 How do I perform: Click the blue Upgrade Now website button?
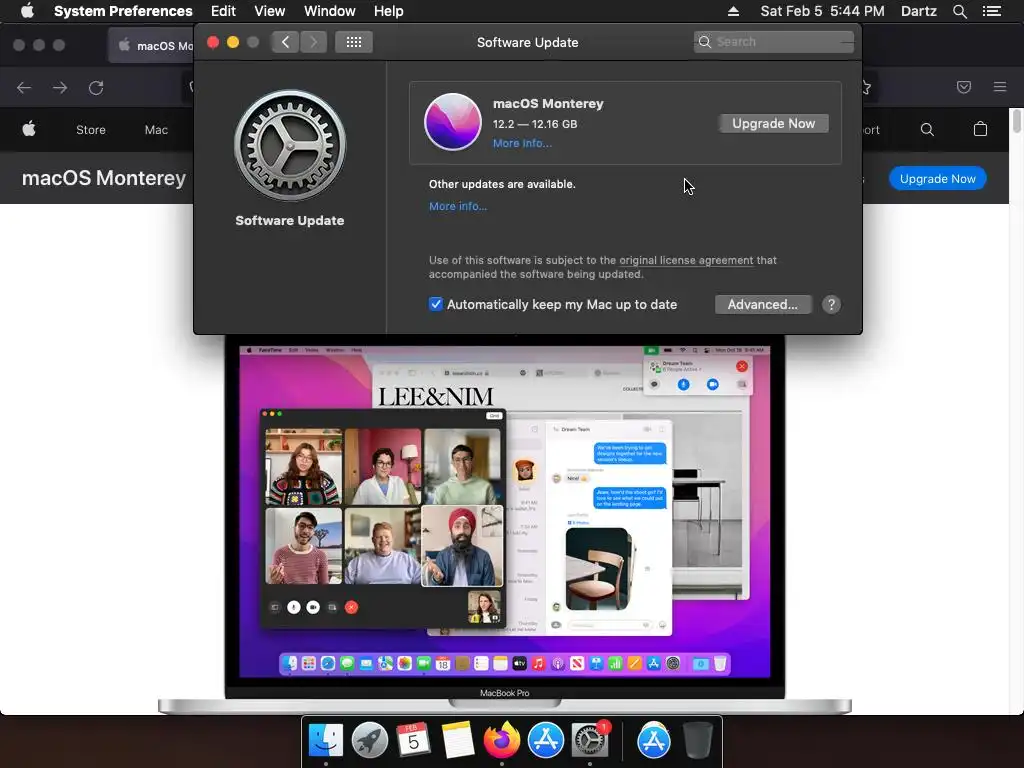tap(937, 179)
